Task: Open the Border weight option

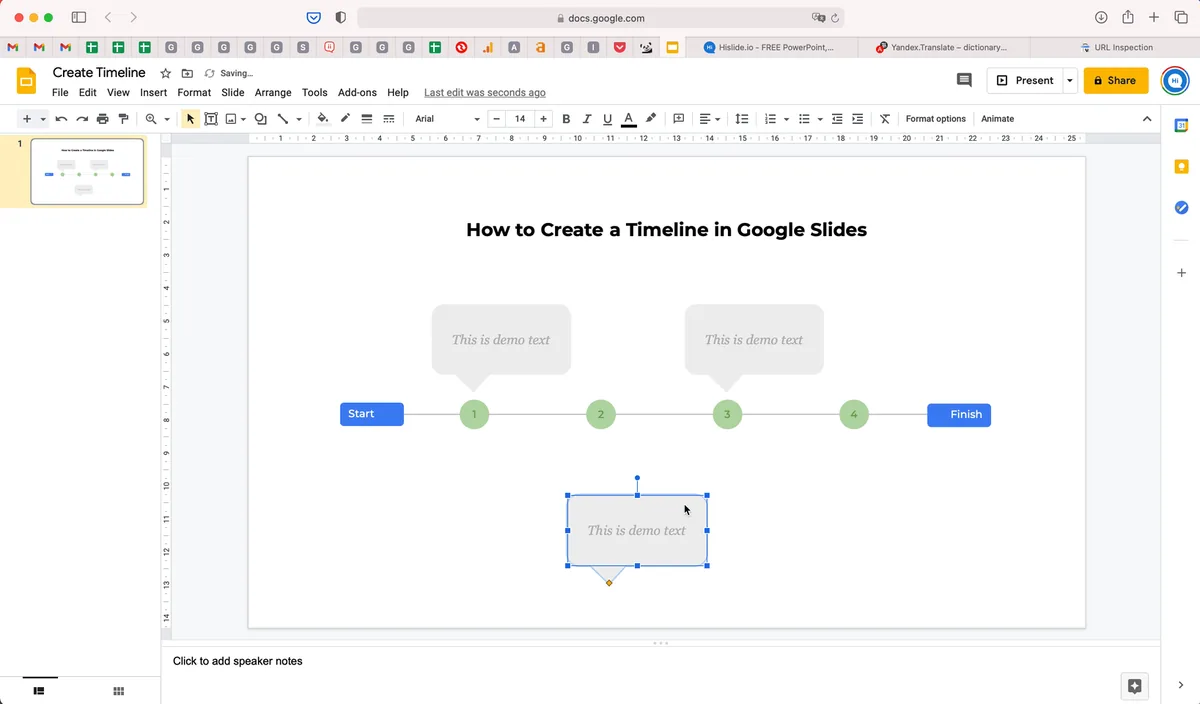Action: click(x=367, y=119)
